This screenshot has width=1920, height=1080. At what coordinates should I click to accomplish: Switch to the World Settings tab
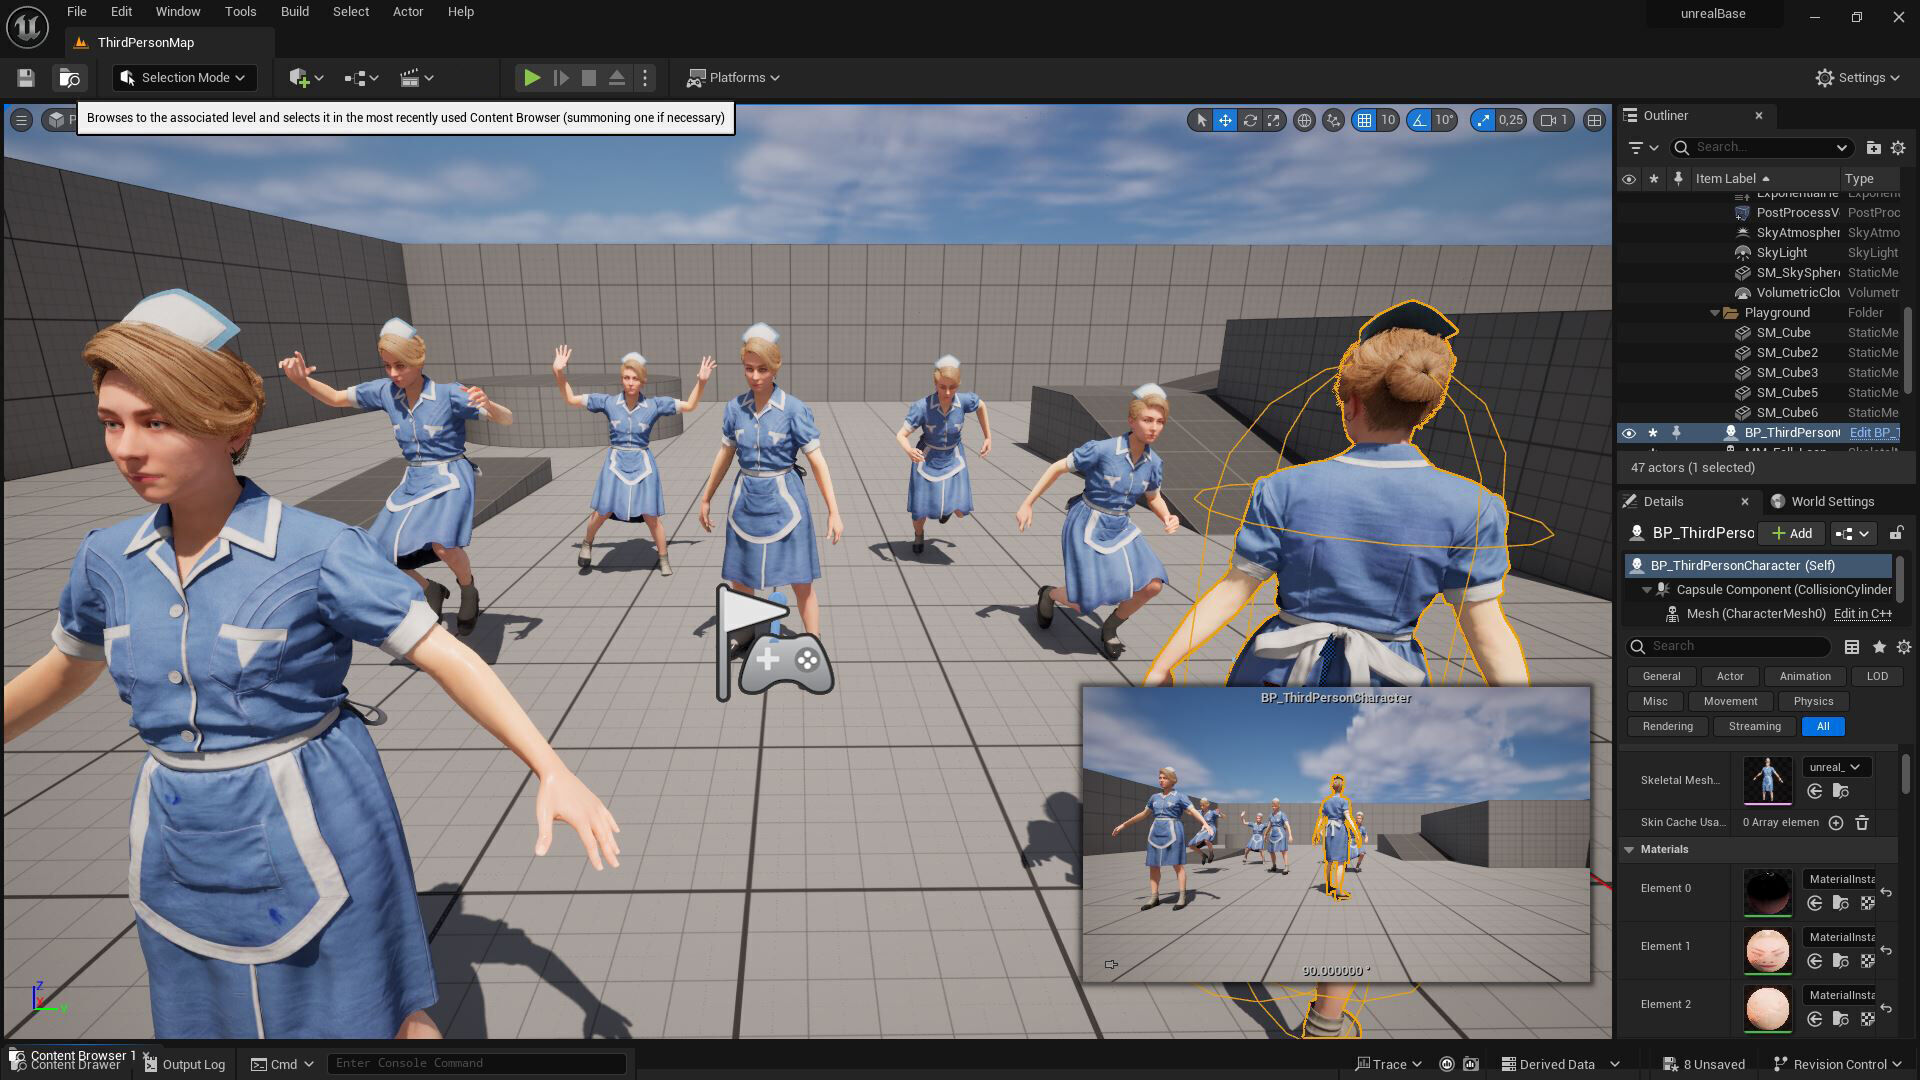pos(1822,502)
